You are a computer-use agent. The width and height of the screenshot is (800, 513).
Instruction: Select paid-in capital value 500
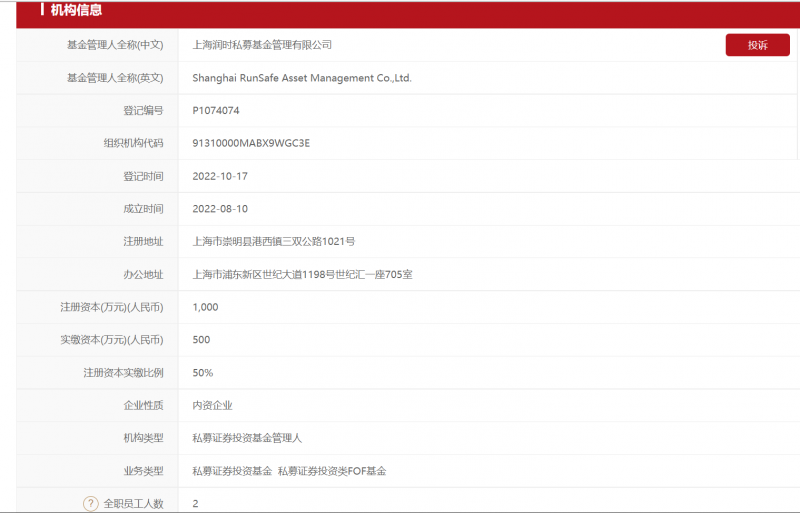[201, 340]
